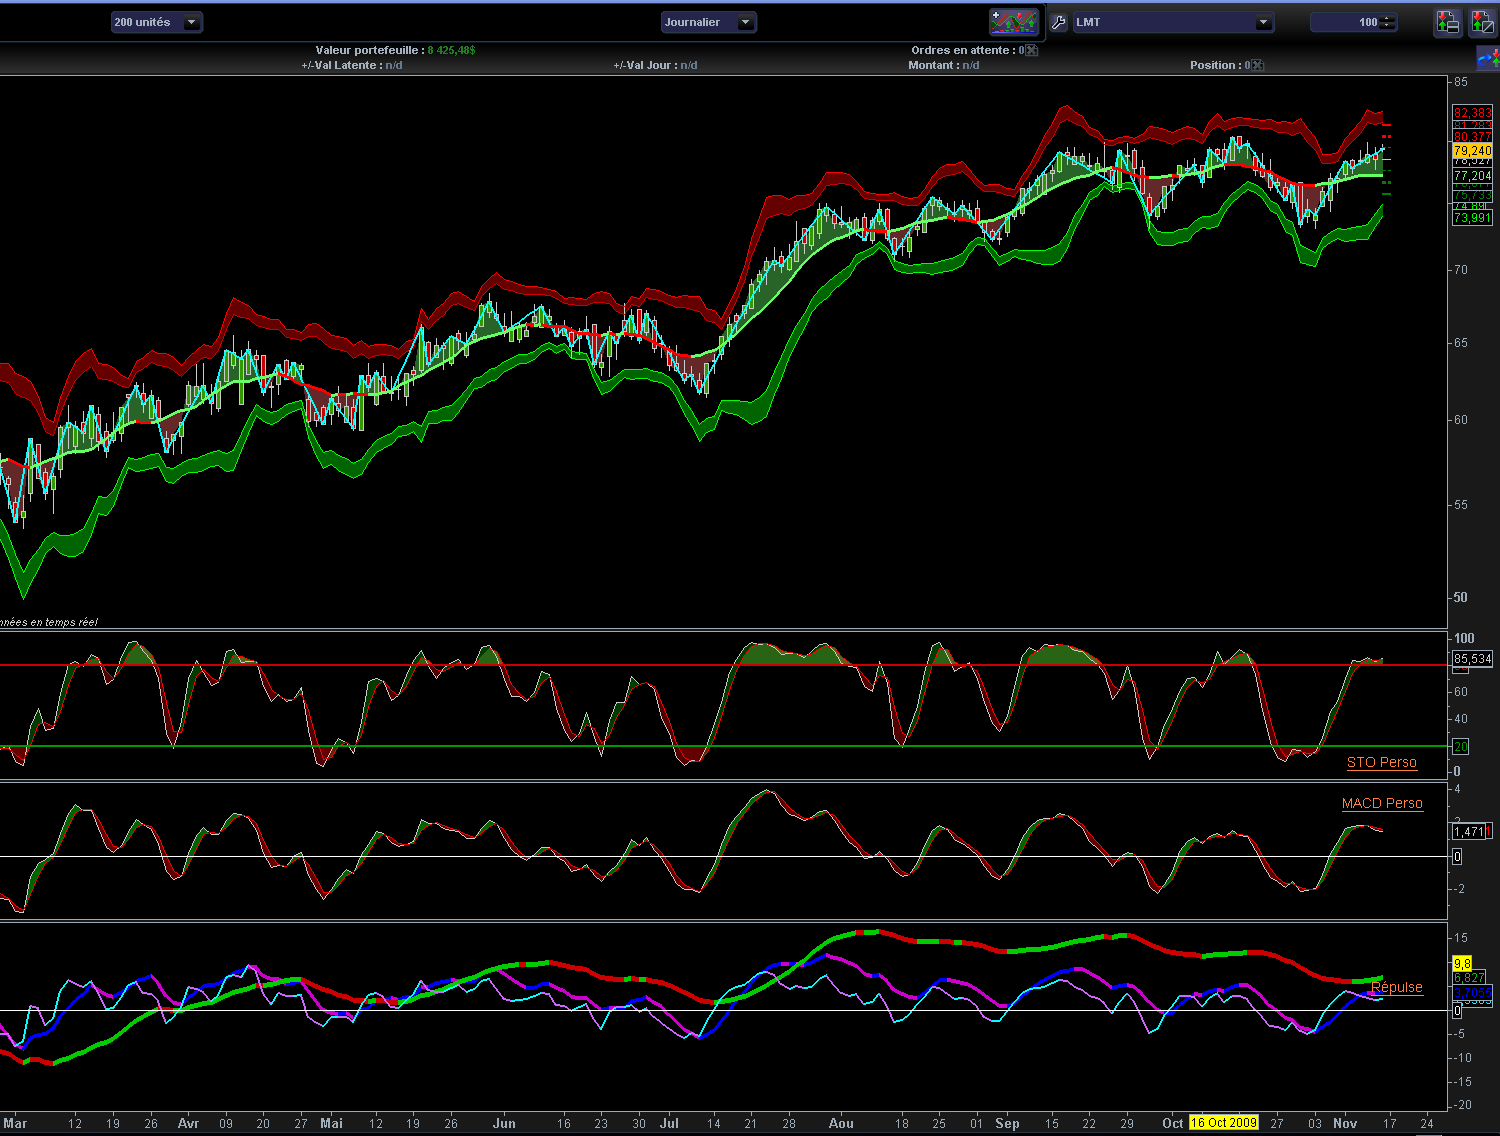This screenshot has height=1136, width=1500.
Task: Click the 9,8 yellow Répulse value label
Action: tap(1462, 964)
